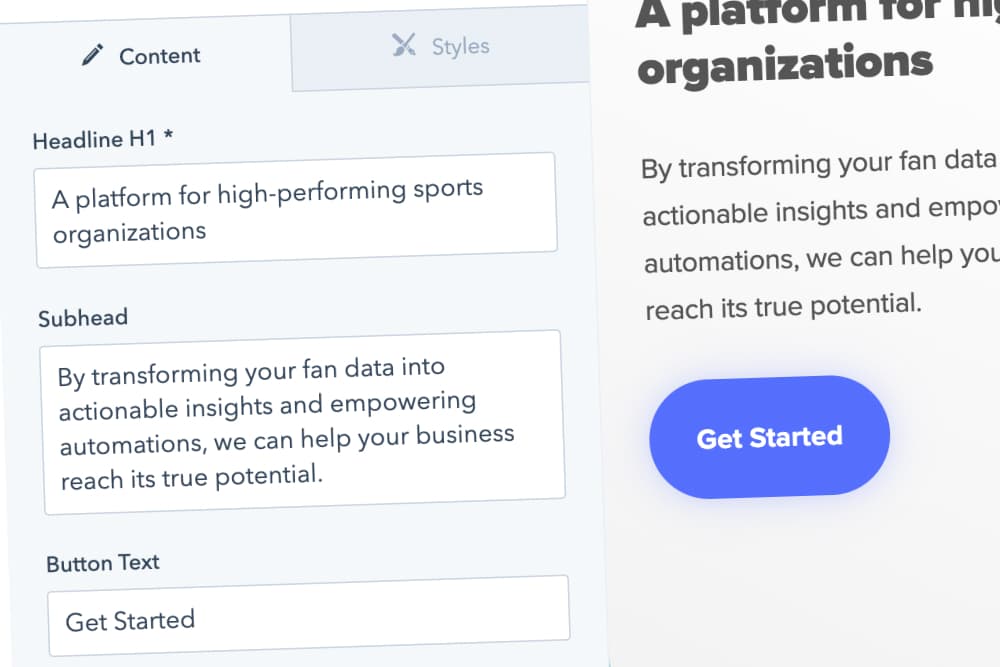1000x667 pixels.
Task: Focus the Headline H1 text field
Action: [296, 210]
